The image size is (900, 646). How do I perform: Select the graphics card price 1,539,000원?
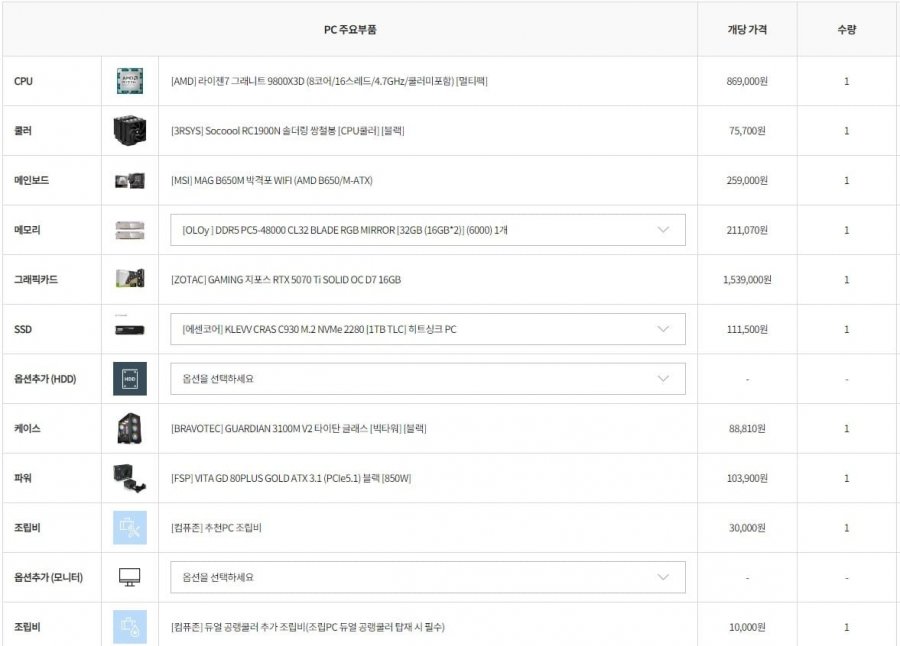point(747,280)
